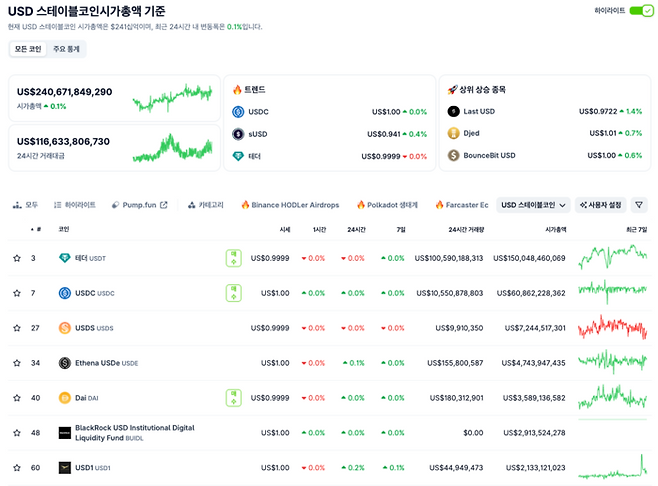Click the Tether diamond icon in table
Image resolution: width=658 pixels, height=486 pixels.
(x=65, y=258)
